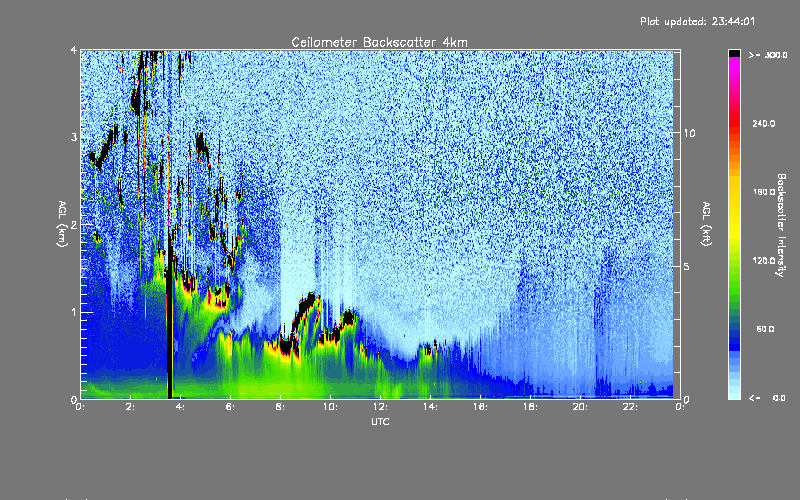Click the right 'AGL (kft)' axis label

point(707,224)
